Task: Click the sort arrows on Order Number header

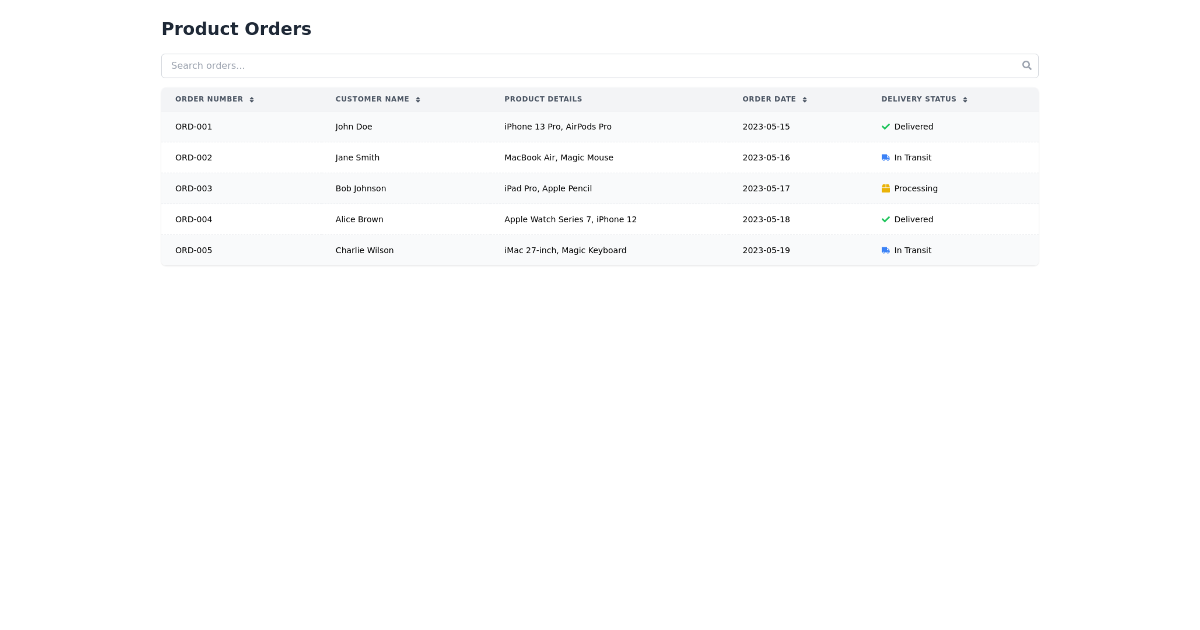Action: click(x=251, y=99)
